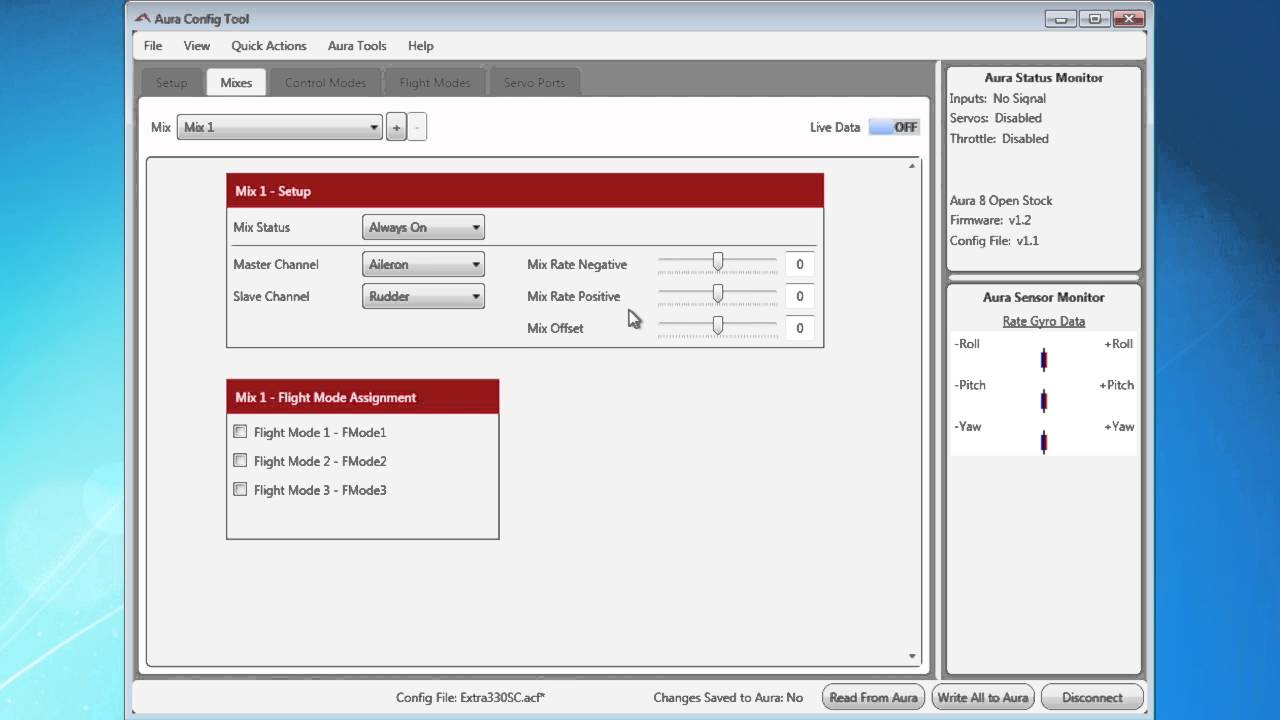
Task: Click the Mix Rate Negative value field
Action: pos(800,265)
